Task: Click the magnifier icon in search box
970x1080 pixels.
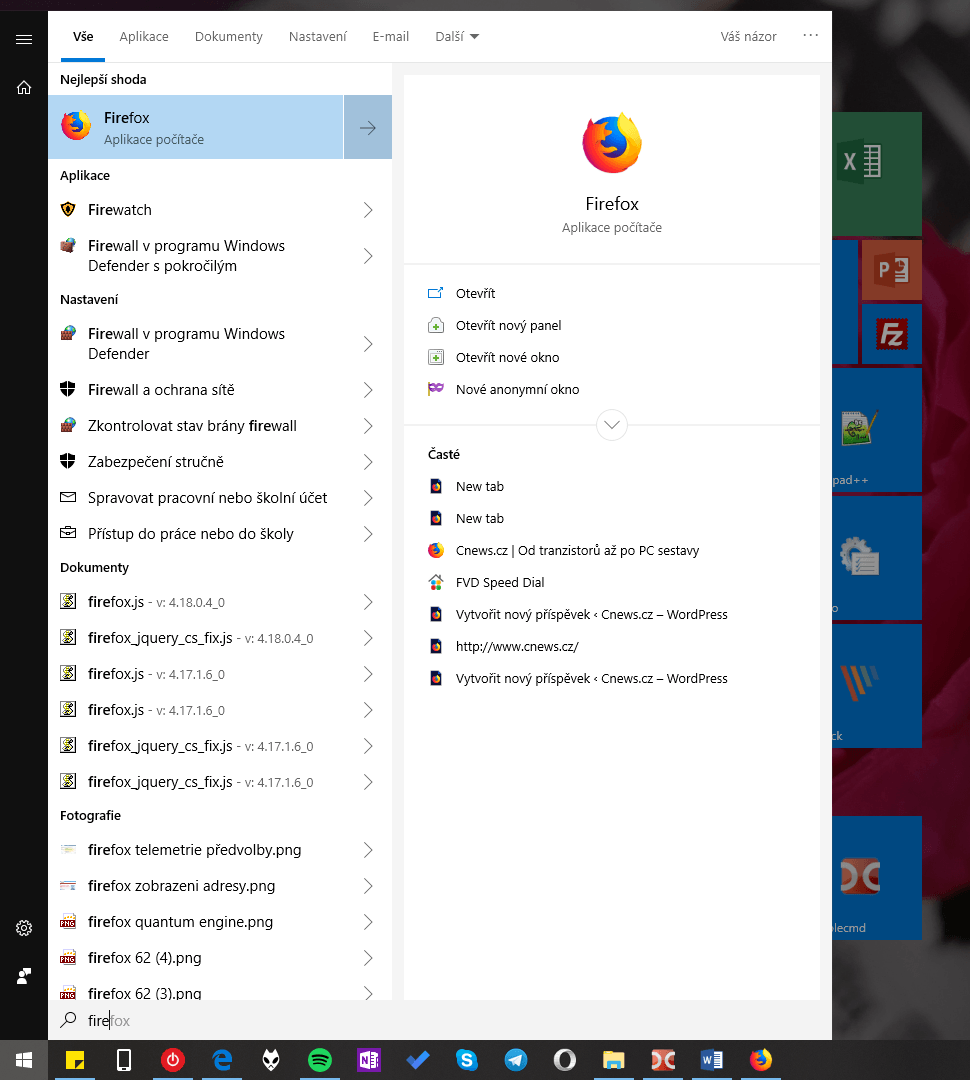Action: pos(68,1020)
